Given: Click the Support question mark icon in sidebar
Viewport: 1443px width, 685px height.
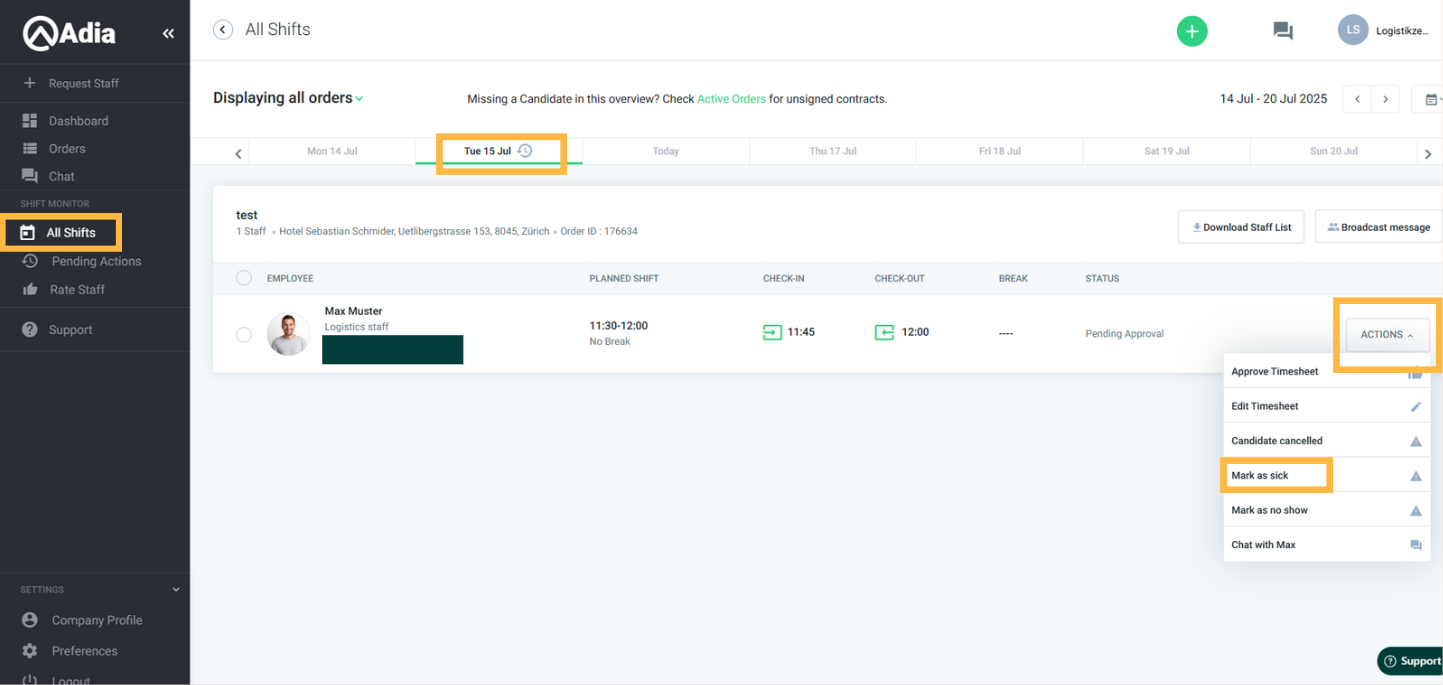Looking at the screenshot, I should pos(30,330).
